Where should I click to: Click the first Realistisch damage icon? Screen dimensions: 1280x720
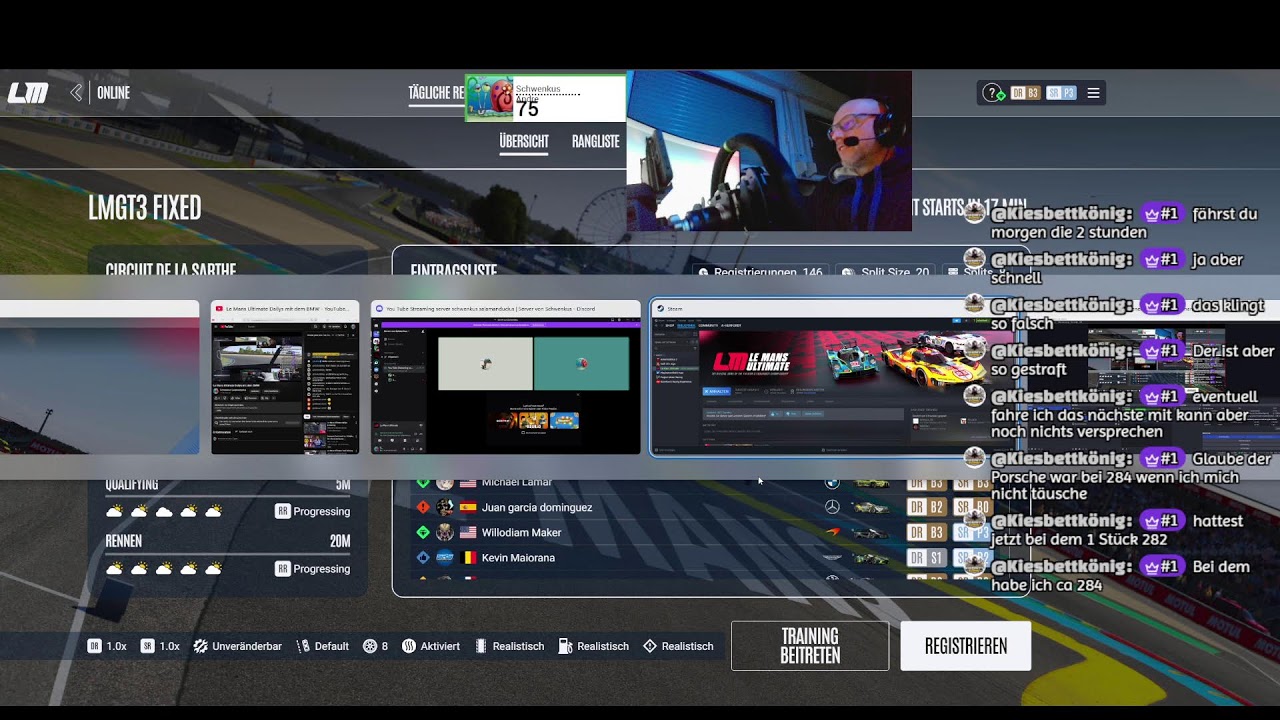tap(480, 646)
